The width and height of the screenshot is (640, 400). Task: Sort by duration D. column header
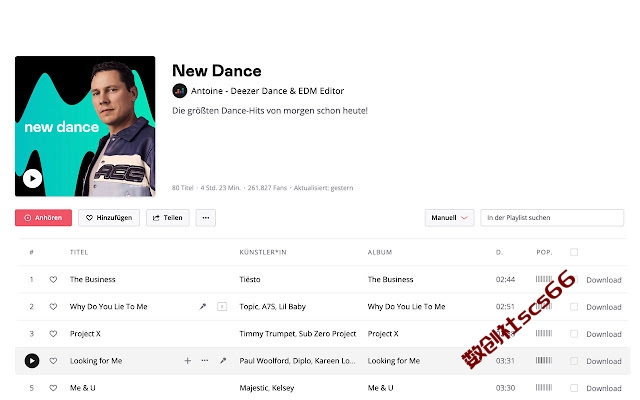point(499,252)
